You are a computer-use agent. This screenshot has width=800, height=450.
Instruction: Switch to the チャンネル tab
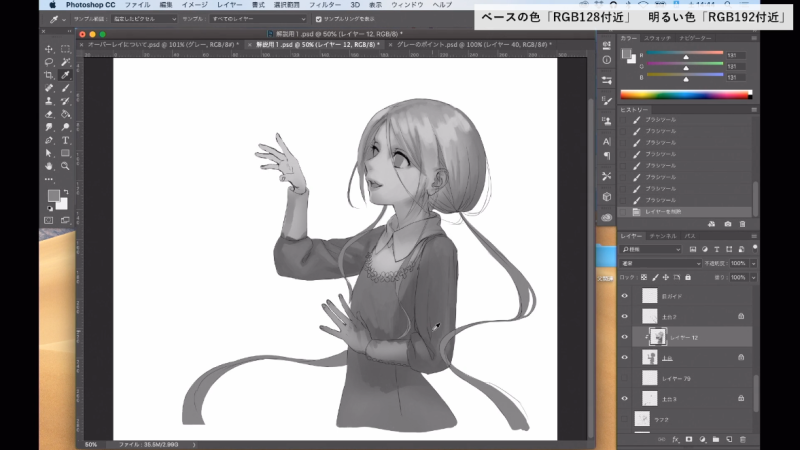(663, 236)
